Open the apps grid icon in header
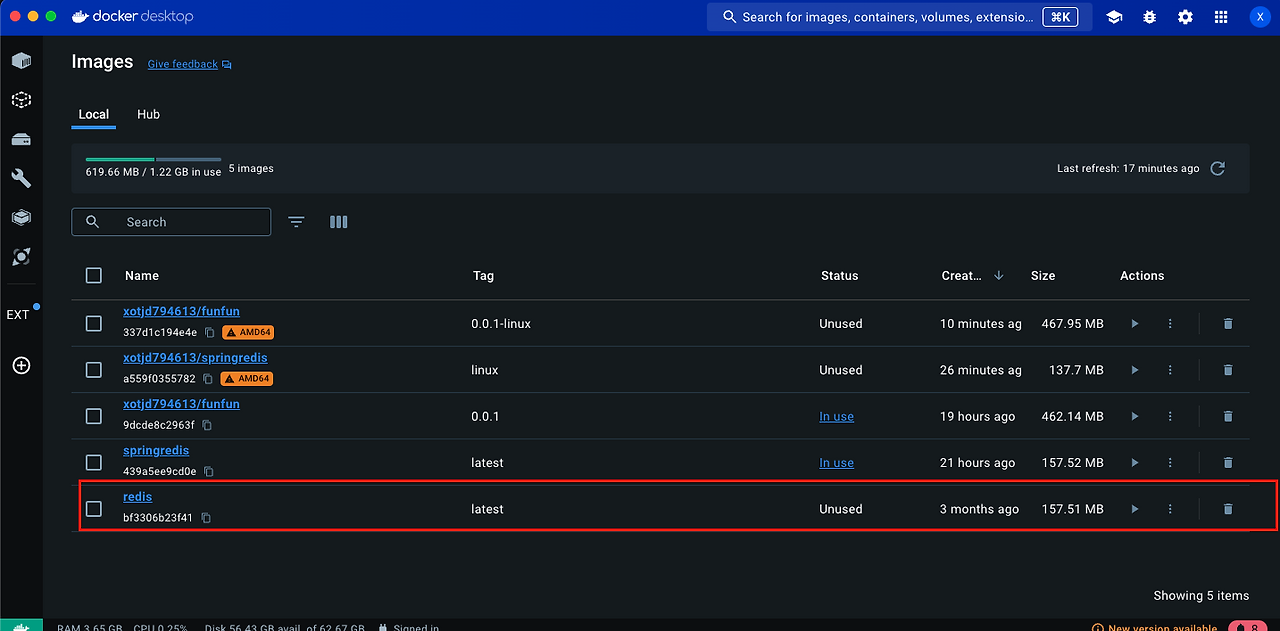 (x=1221, y=17)
